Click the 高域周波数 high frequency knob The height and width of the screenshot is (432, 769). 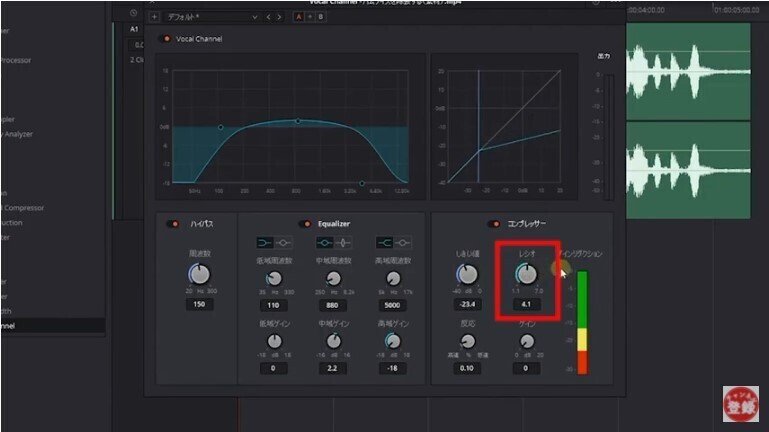[x=393, y=279]
